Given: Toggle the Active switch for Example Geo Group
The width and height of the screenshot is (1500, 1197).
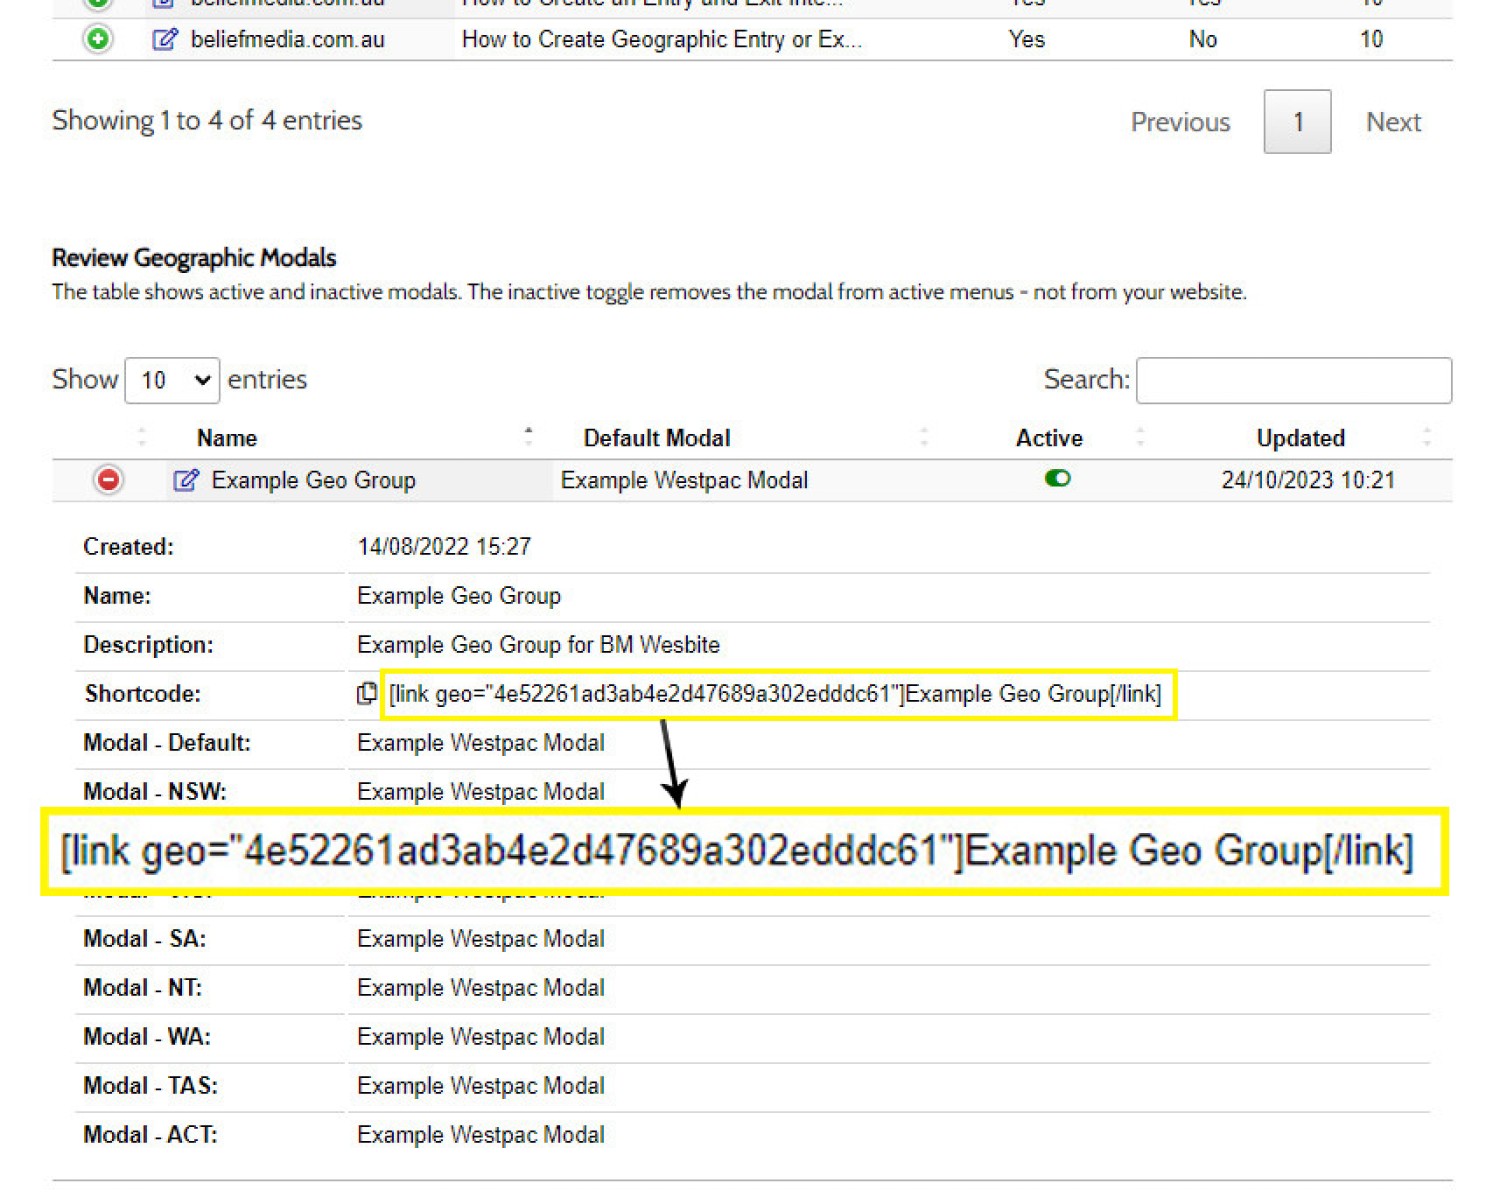Looking at the screenshot, I should 1057,479.
